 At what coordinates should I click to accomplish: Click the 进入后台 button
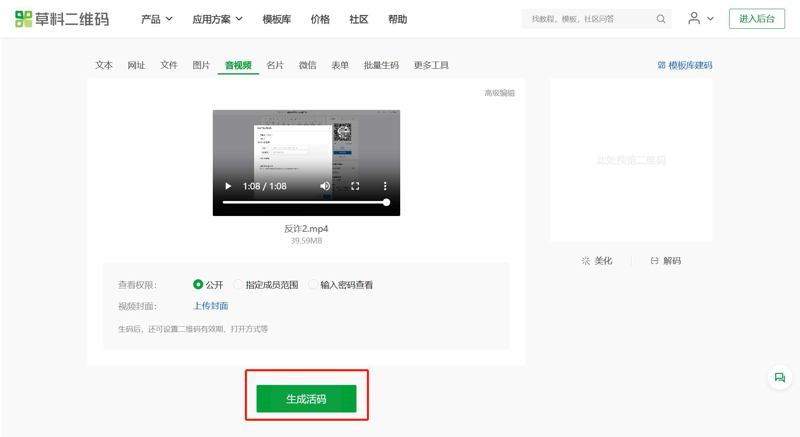point(757,19)
